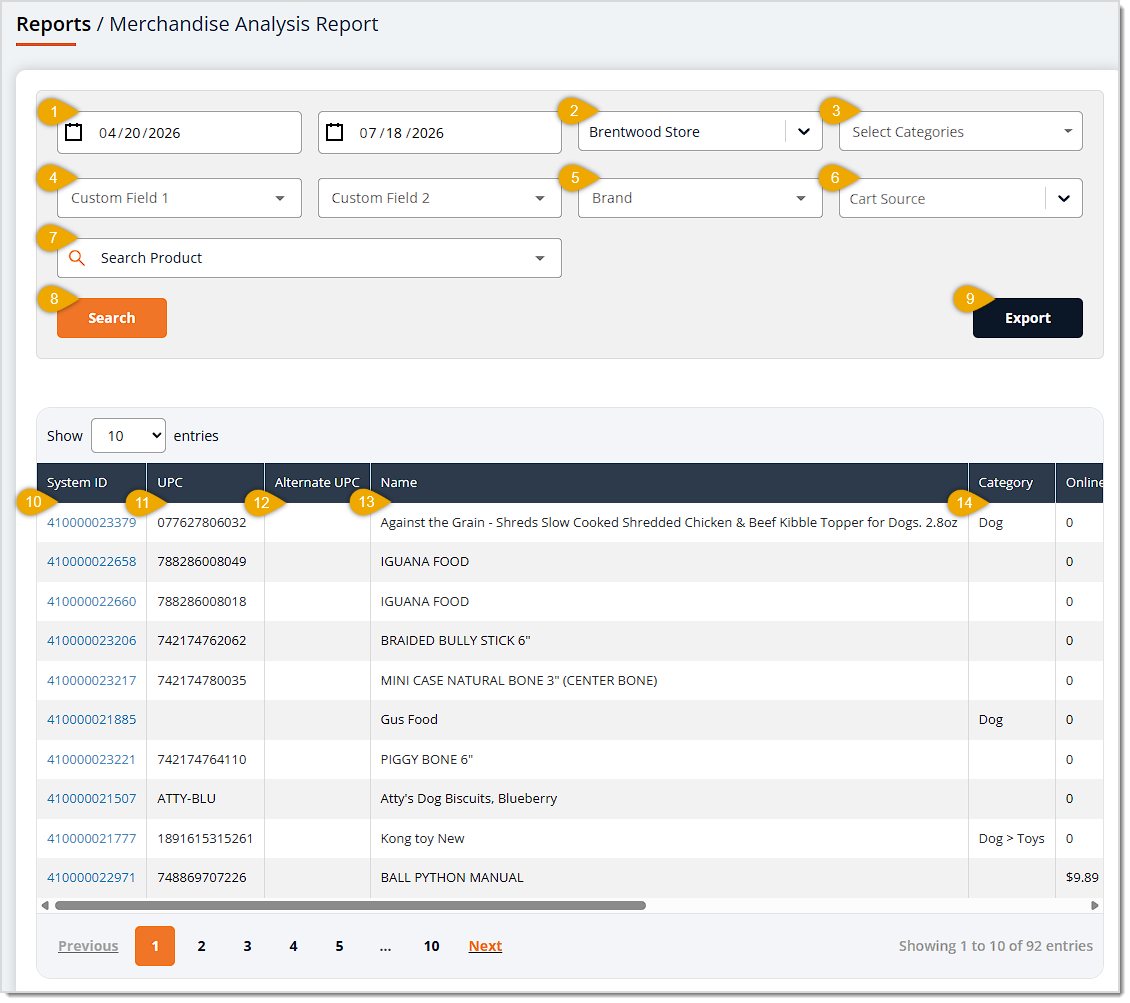This screenshot has height=1003, width=1130.
Task: Open System ID 410000022658 link
Action: tap(92, 562)
